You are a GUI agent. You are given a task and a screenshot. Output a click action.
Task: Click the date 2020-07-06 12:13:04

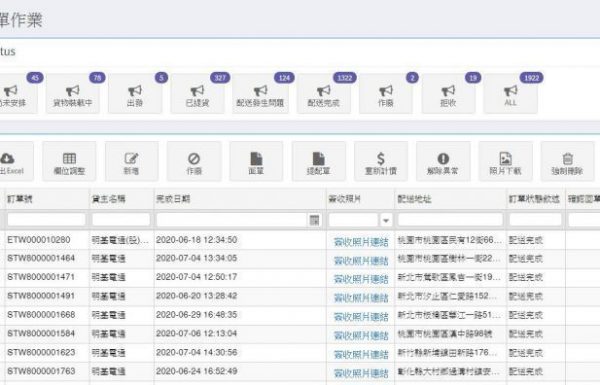197,333
